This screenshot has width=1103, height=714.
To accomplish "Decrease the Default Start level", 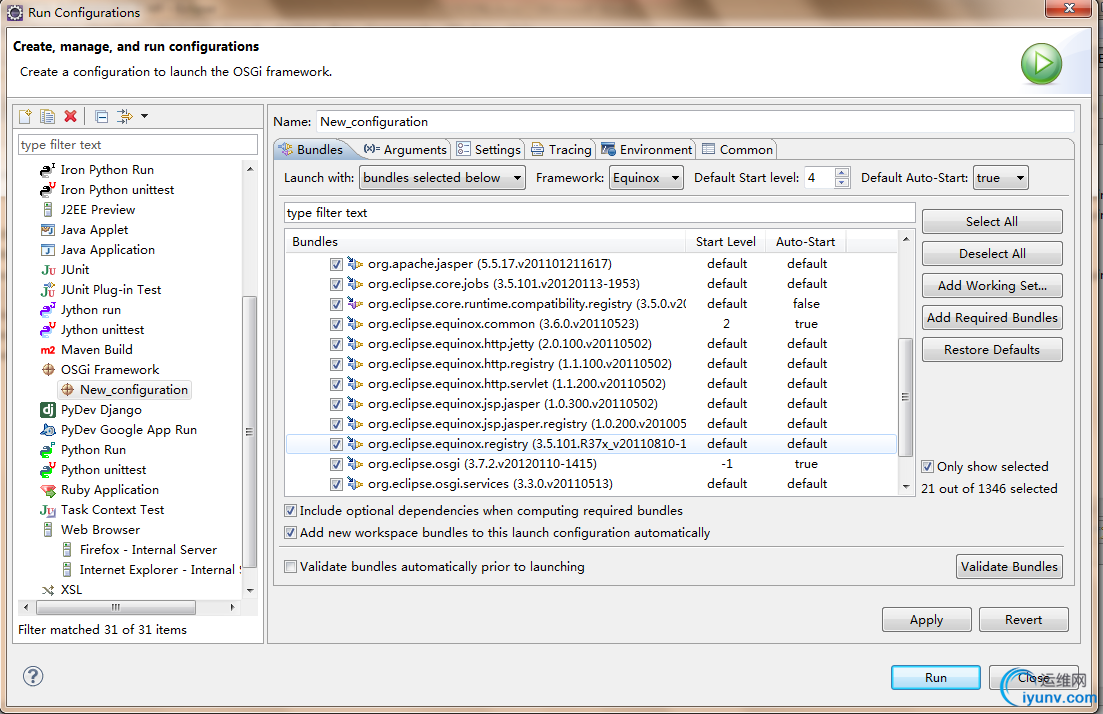I will (x=842, y=183).
